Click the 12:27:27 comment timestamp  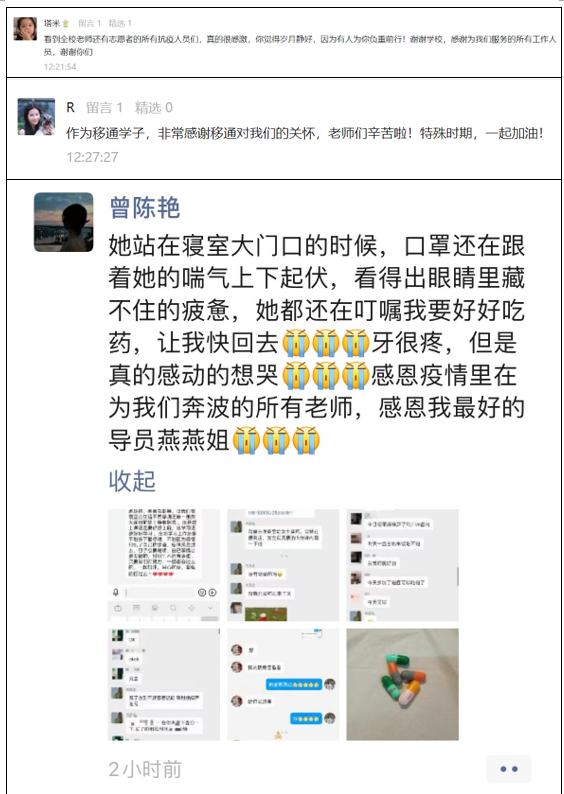click(92, 157)
